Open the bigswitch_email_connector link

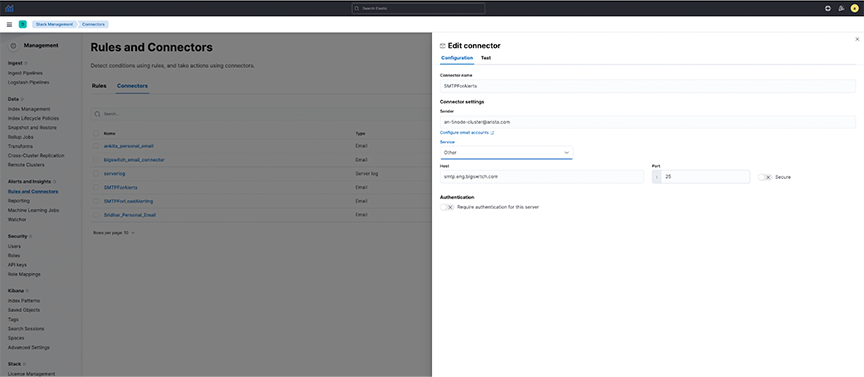pos(134,160)
